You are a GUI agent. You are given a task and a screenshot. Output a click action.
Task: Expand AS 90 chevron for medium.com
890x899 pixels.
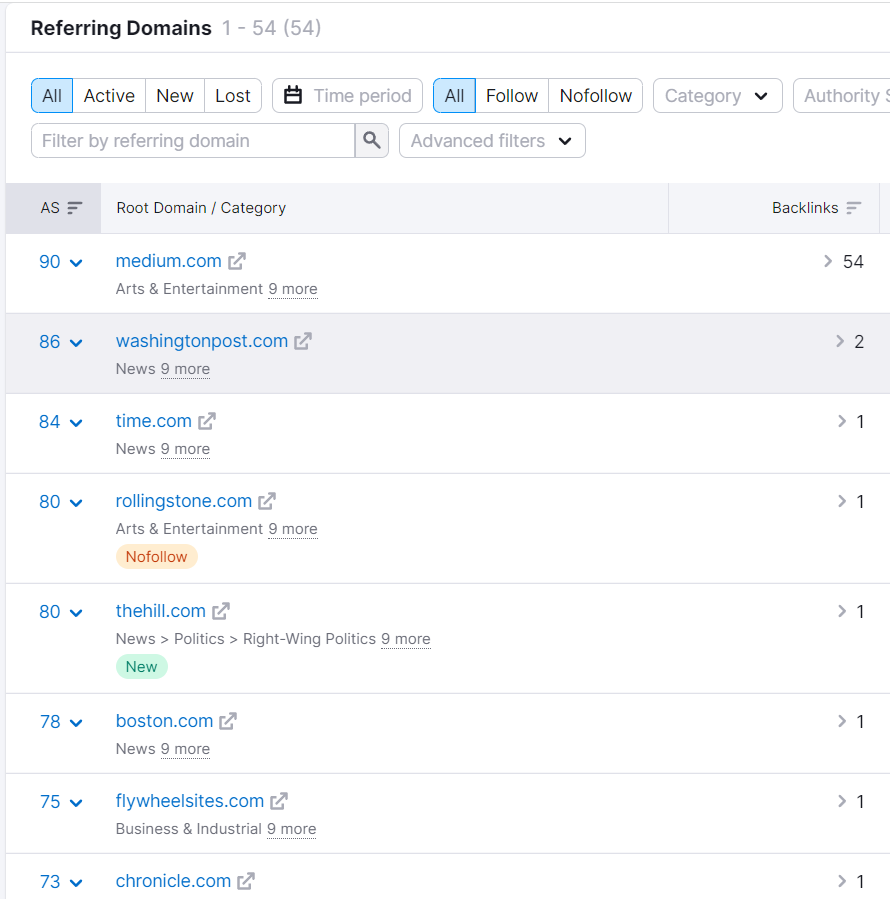(76, 263)
